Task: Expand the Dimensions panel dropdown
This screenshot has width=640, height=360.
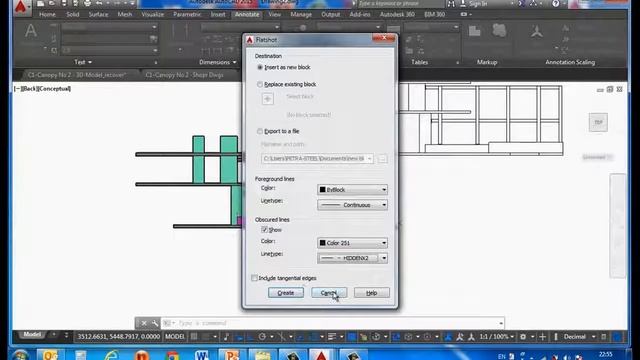Action: pyautogui.click(x=218, y=62)
